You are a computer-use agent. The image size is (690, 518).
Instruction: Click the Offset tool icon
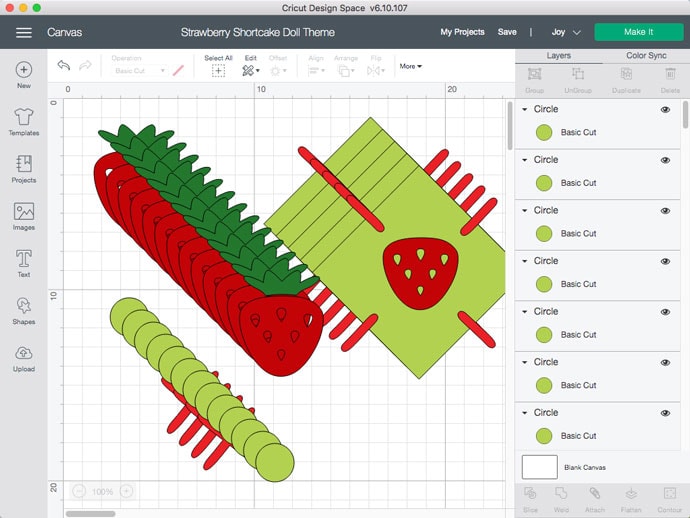278,70
